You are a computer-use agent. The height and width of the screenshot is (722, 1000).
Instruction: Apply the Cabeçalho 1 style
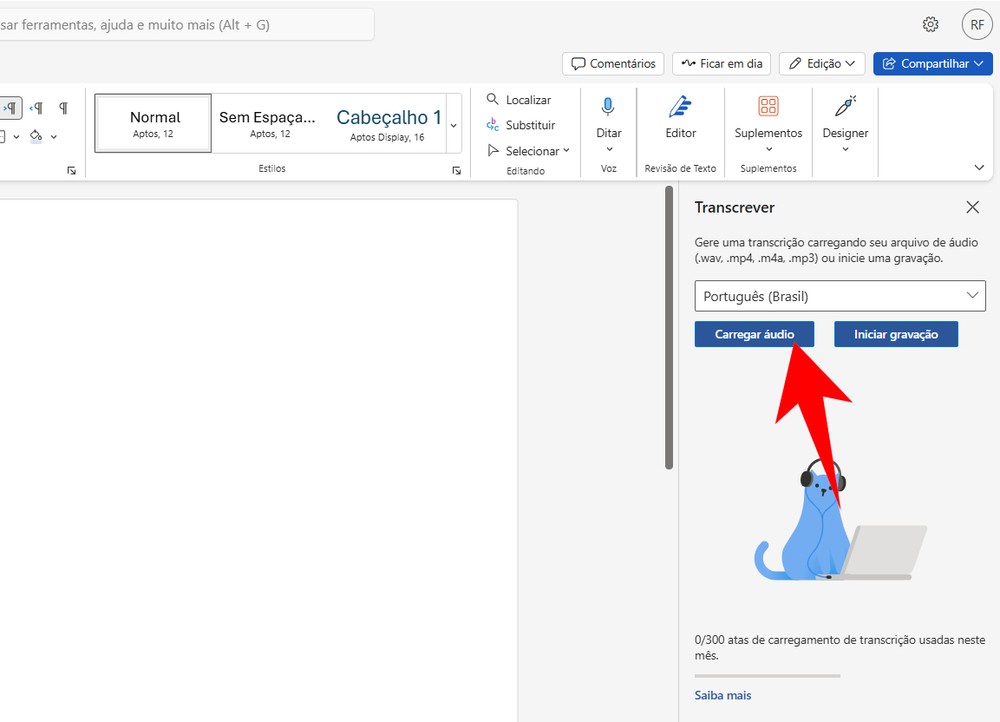(x=387, y=122)
